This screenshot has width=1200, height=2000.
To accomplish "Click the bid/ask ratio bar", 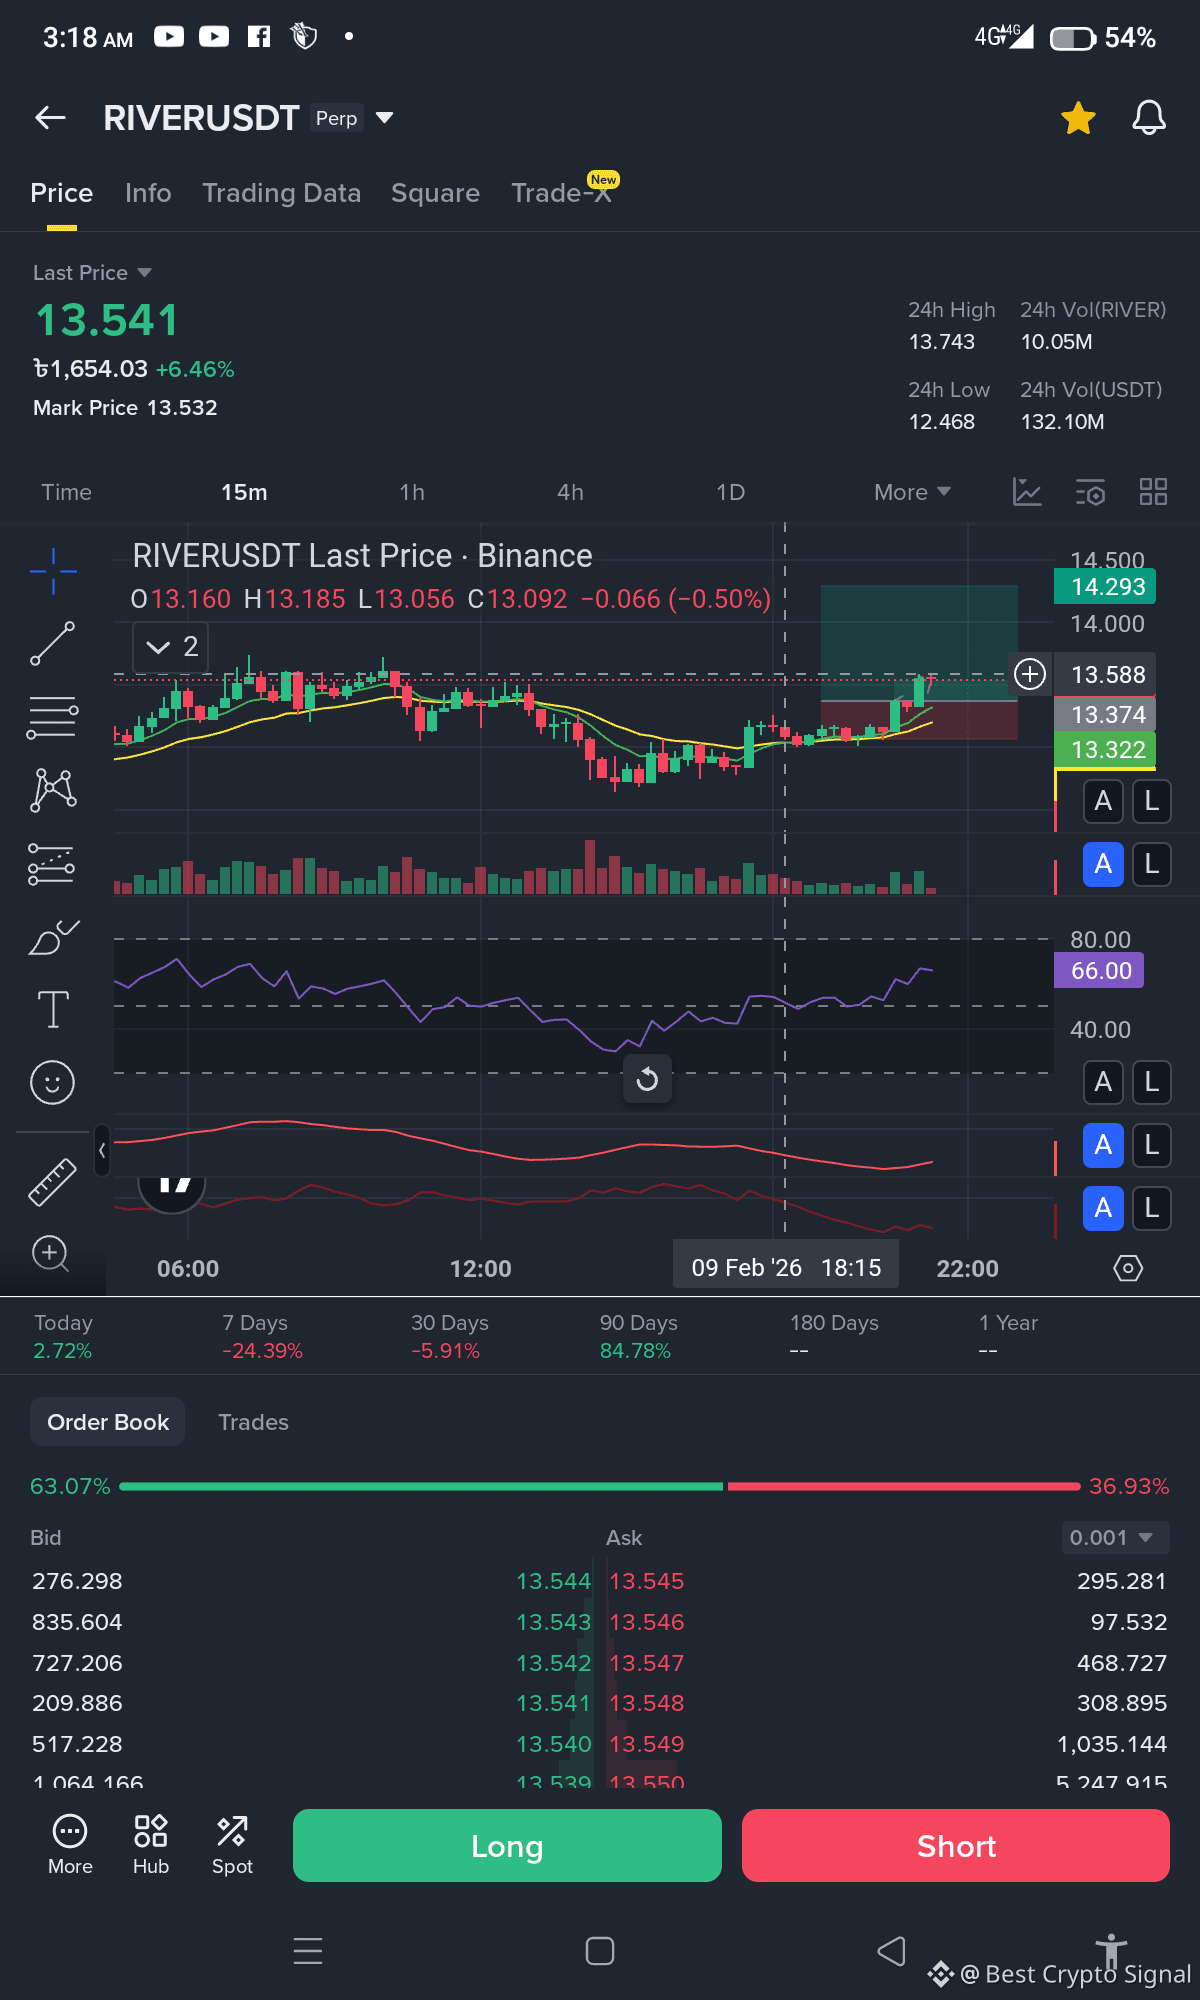I will pyautogui.click(x=600, y=1486).
